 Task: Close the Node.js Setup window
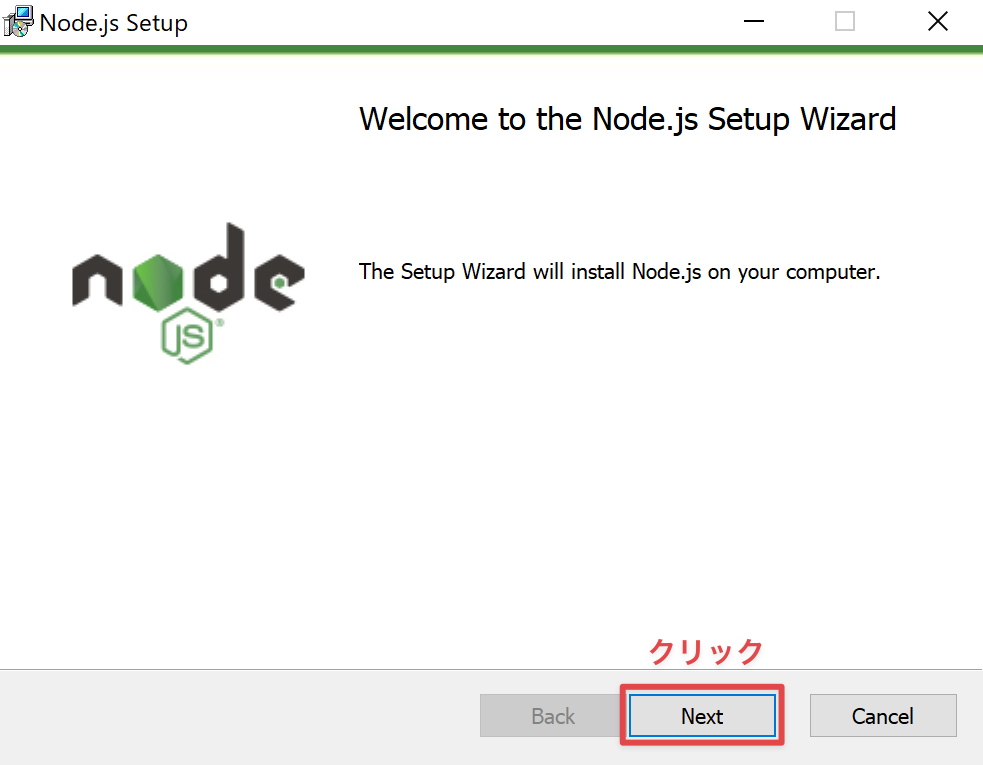click(937, 22)
